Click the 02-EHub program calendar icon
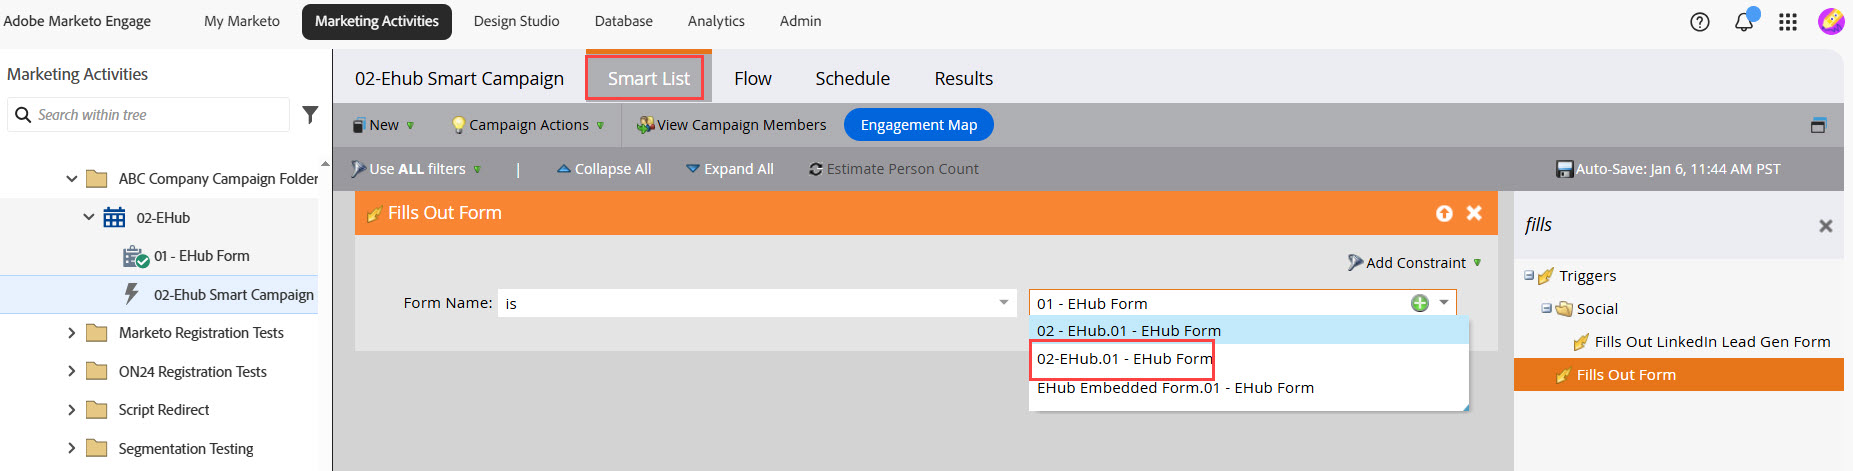This screenshot has height=471, width=1853. pos(115,217)
